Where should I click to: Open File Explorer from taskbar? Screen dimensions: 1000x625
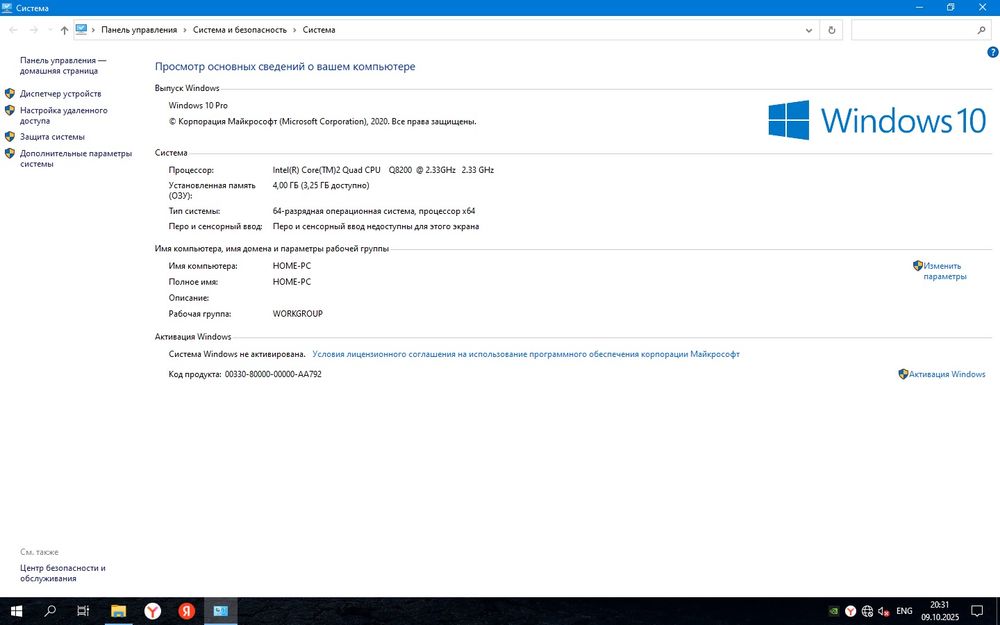pyautogui.click(x=119, y=611)
